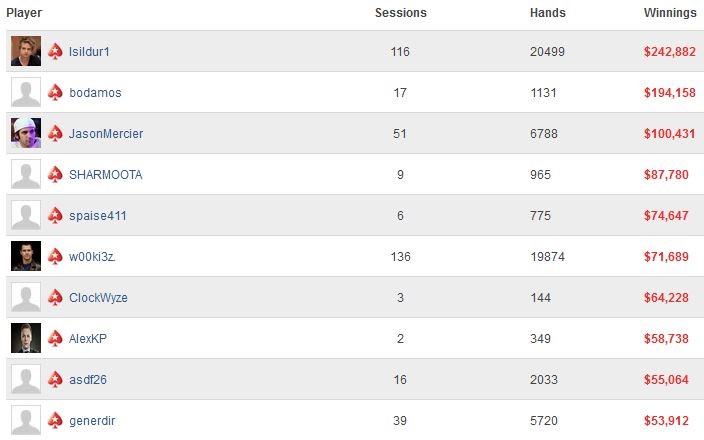Click JasonMercier's avatar photo
Viewport: 704px width, 440px height.
(26, 133)
